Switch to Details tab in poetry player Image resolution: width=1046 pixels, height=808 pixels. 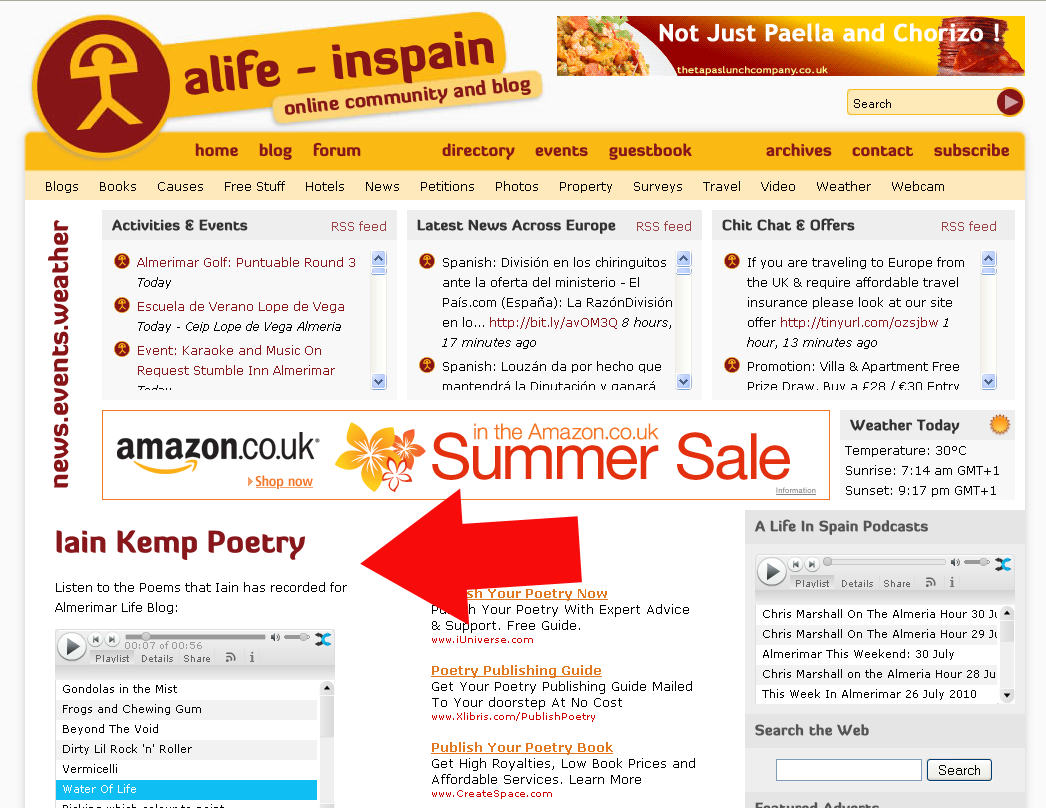[x=157, y=659]
